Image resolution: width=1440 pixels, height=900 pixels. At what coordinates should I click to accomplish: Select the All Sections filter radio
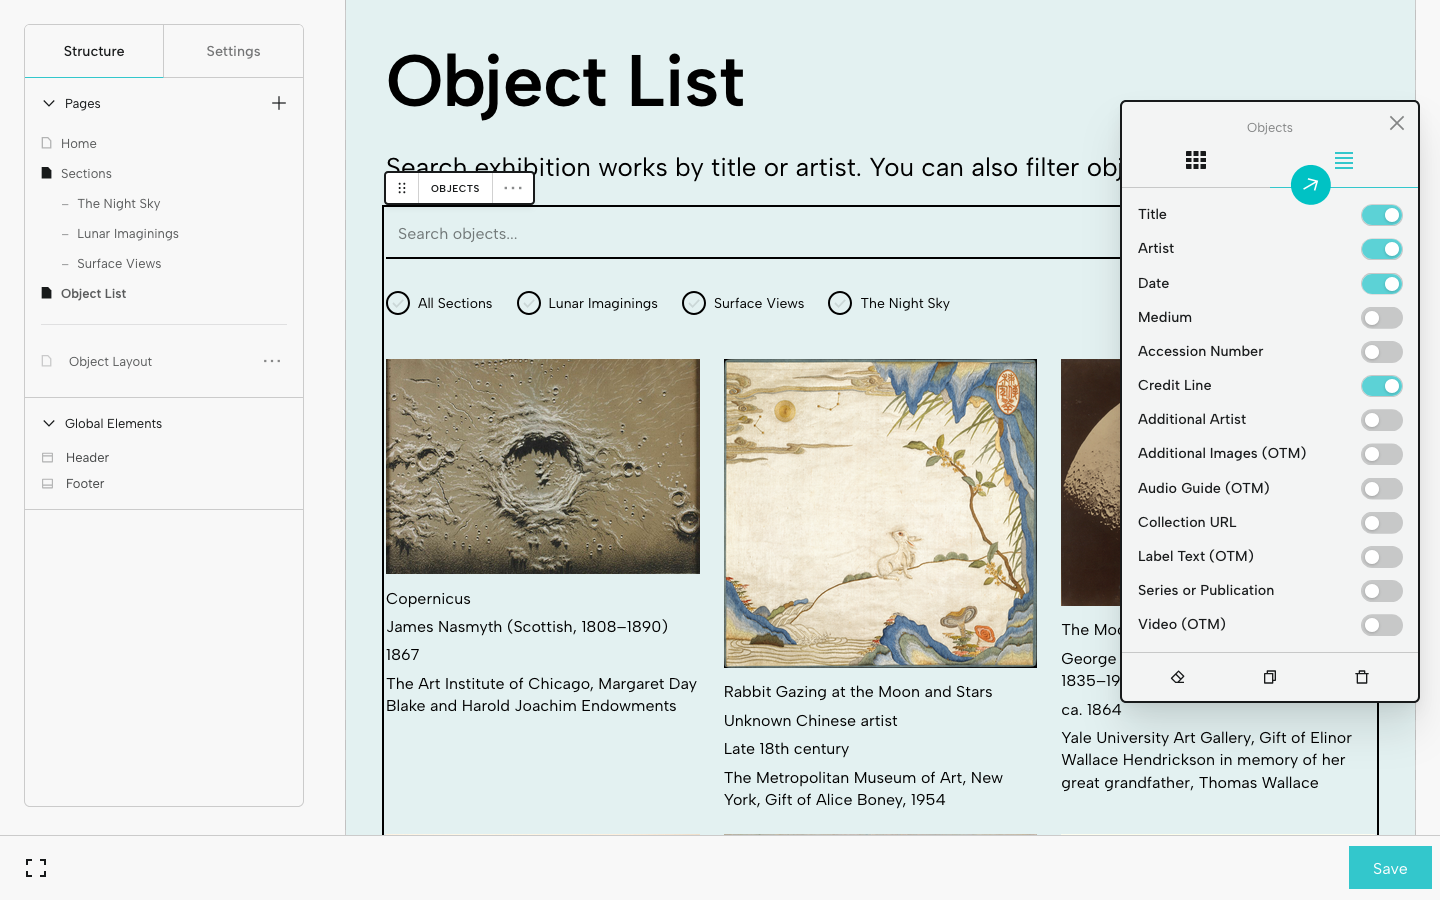coord(398,303)
